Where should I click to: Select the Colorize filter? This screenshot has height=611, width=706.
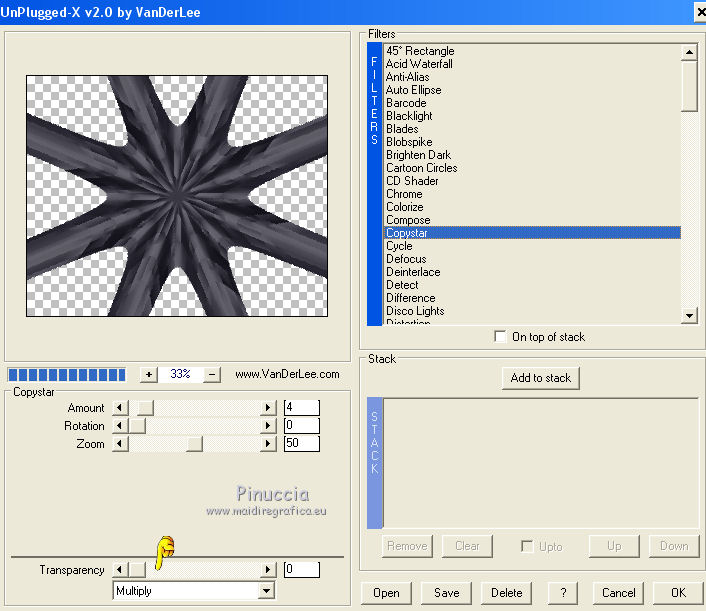pos(532,207)
